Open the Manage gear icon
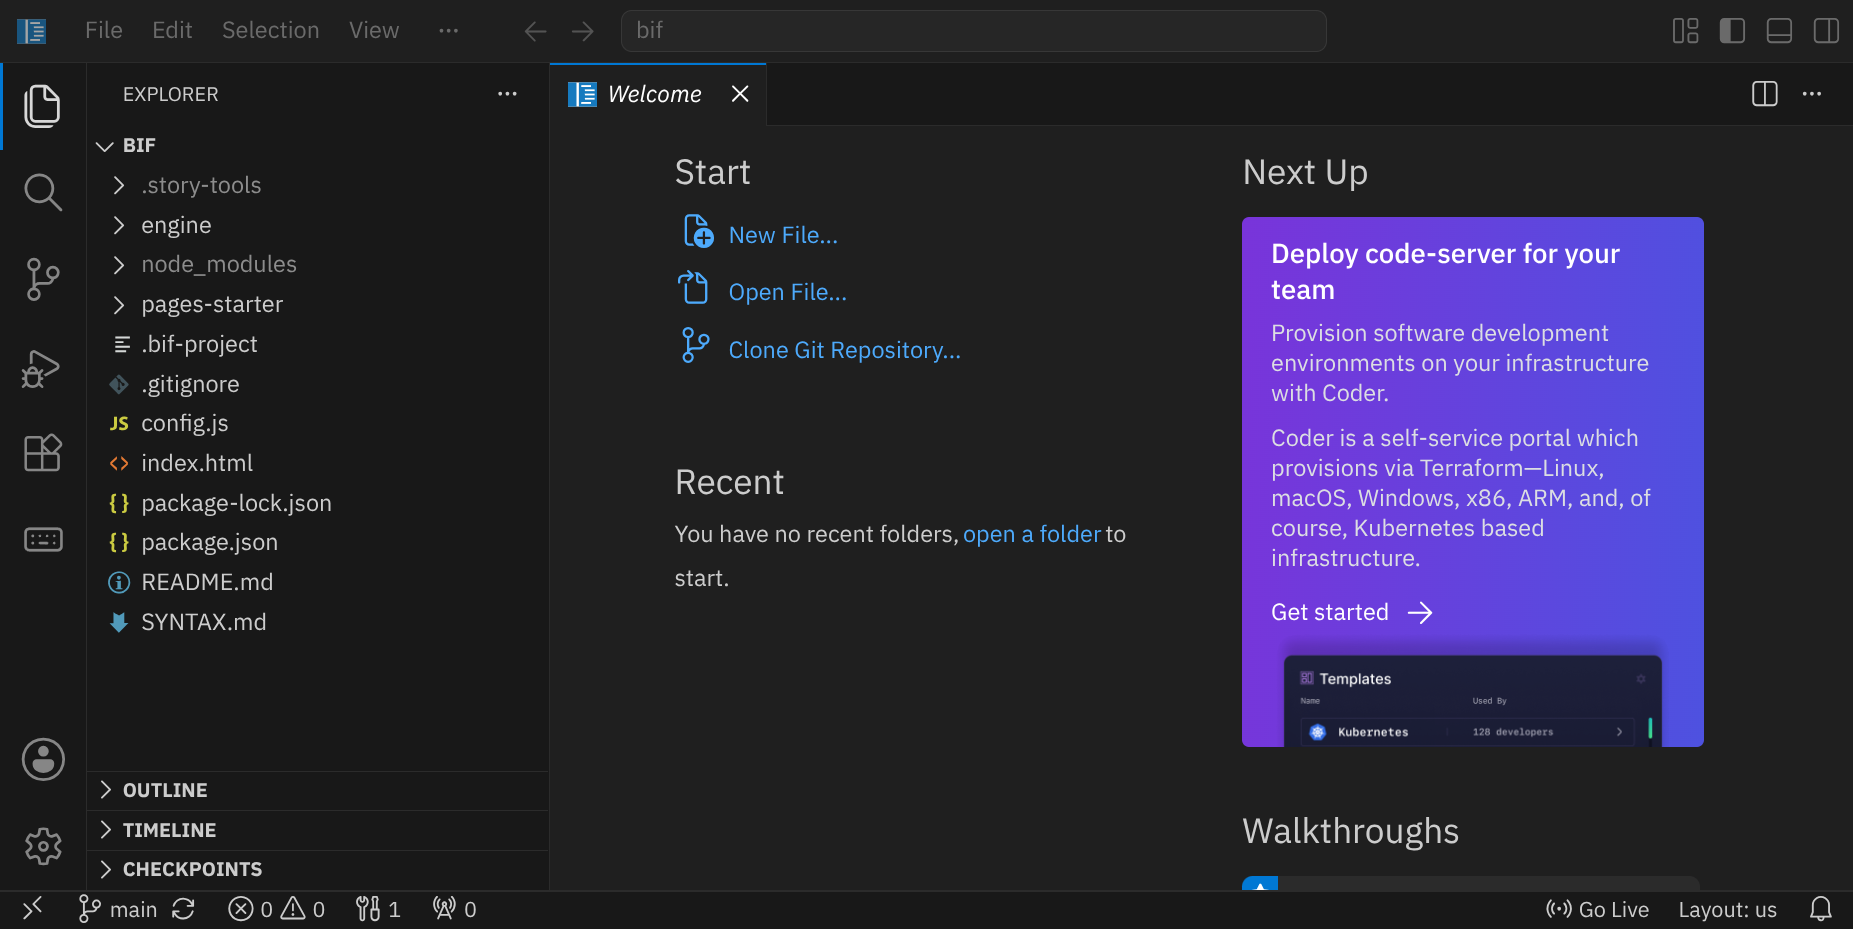This screenshot has width=1853, height=929. 43,846
